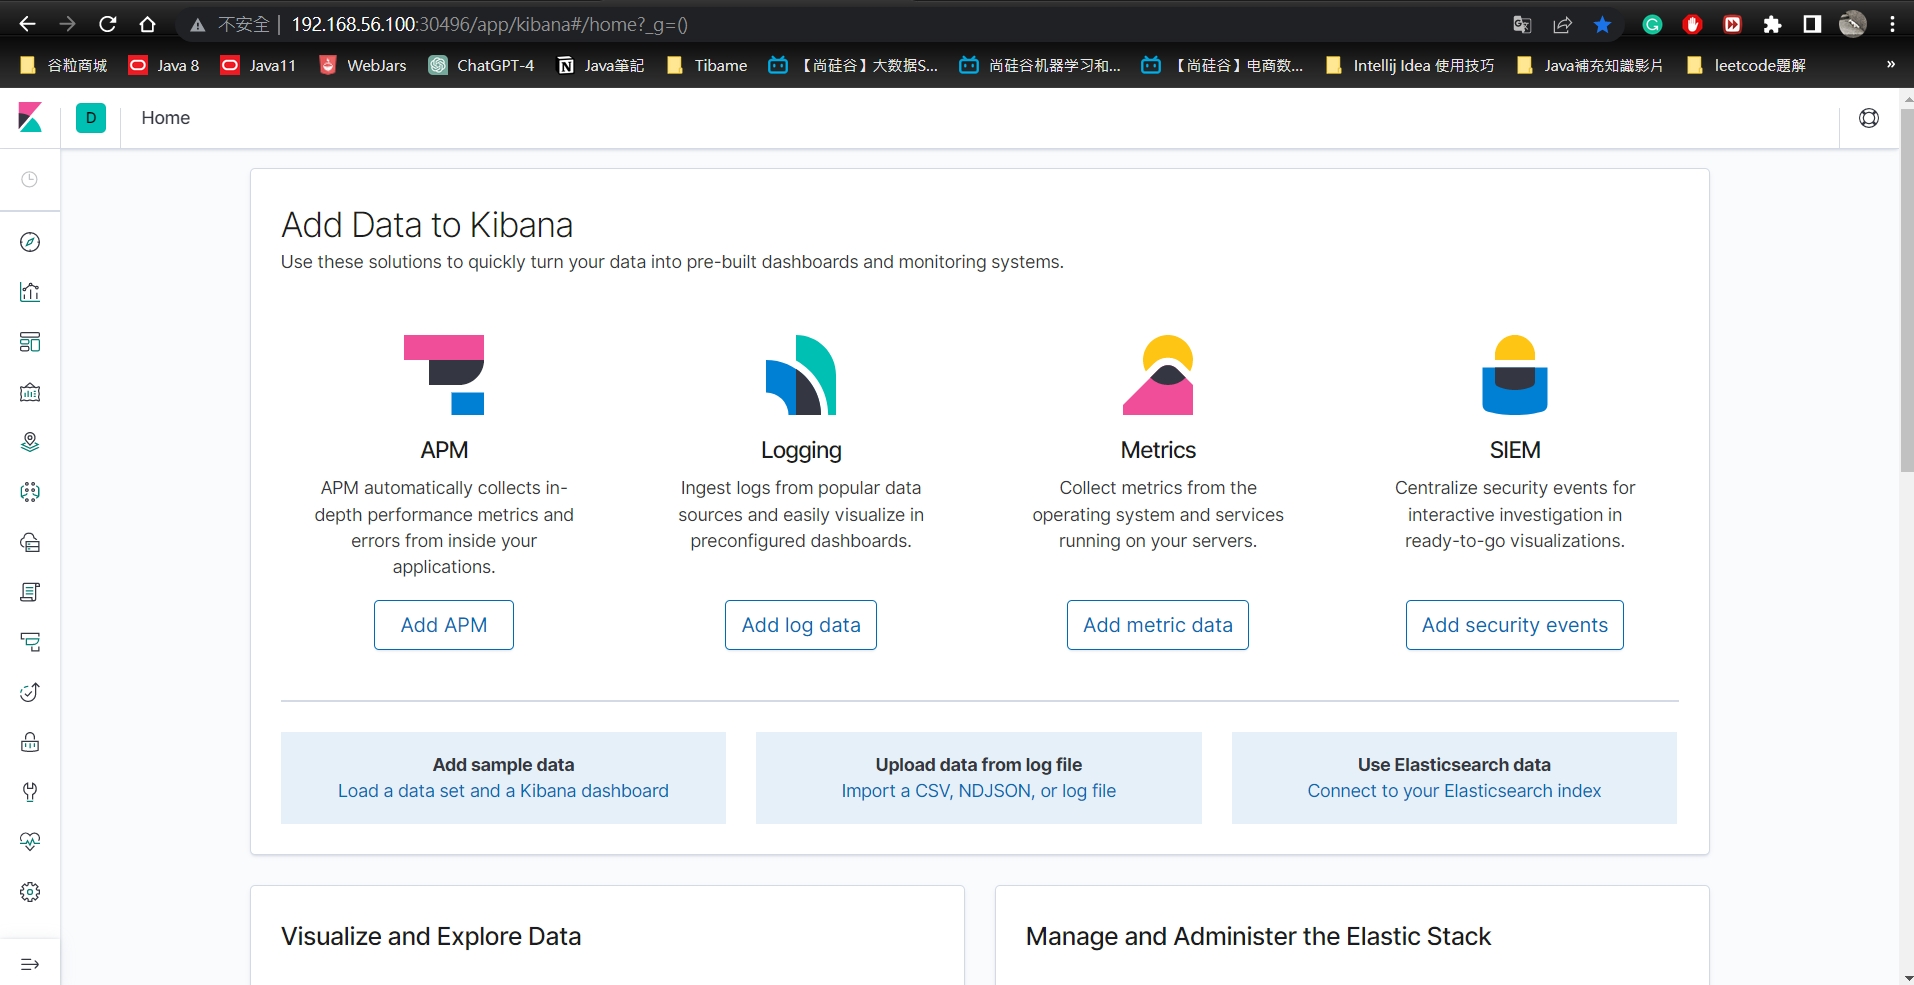
Task: Open Maps from the sidebar
Action: pyautogui.click(x=30, y=442)
